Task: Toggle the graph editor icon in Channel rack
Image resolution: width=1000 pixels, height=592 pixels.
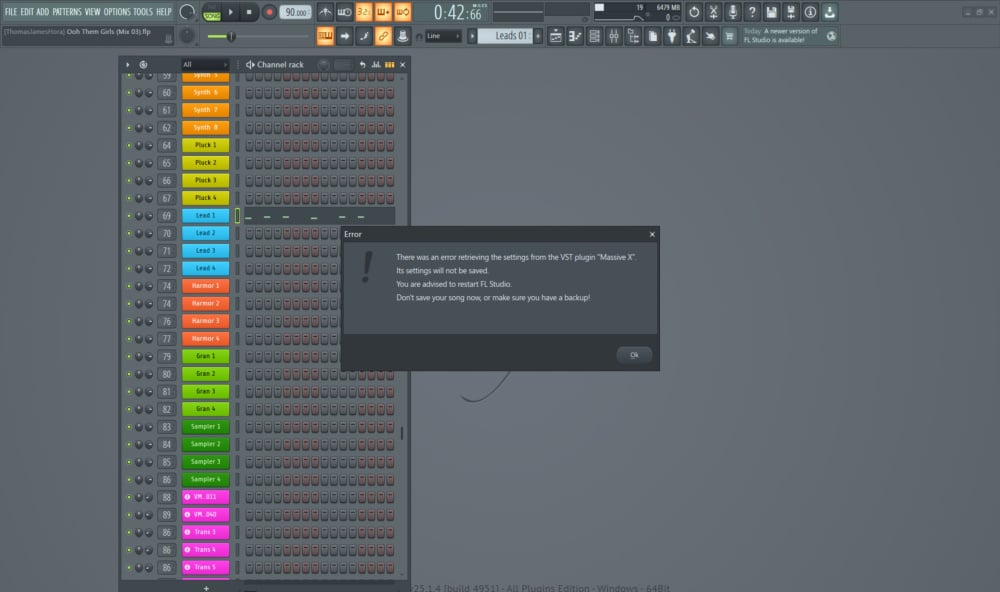Action: 376,64
